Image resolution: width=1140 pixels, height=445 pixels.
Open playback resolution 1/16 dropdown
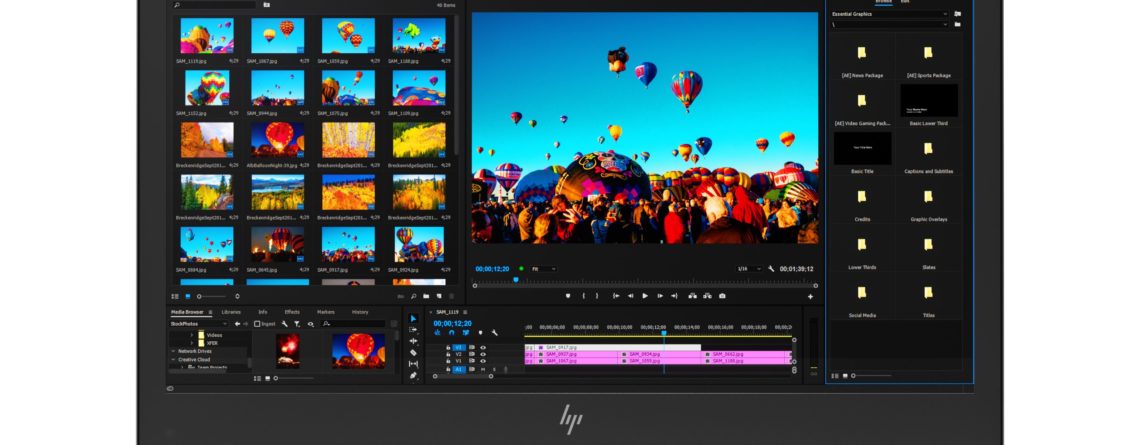[x=749, y=269]
